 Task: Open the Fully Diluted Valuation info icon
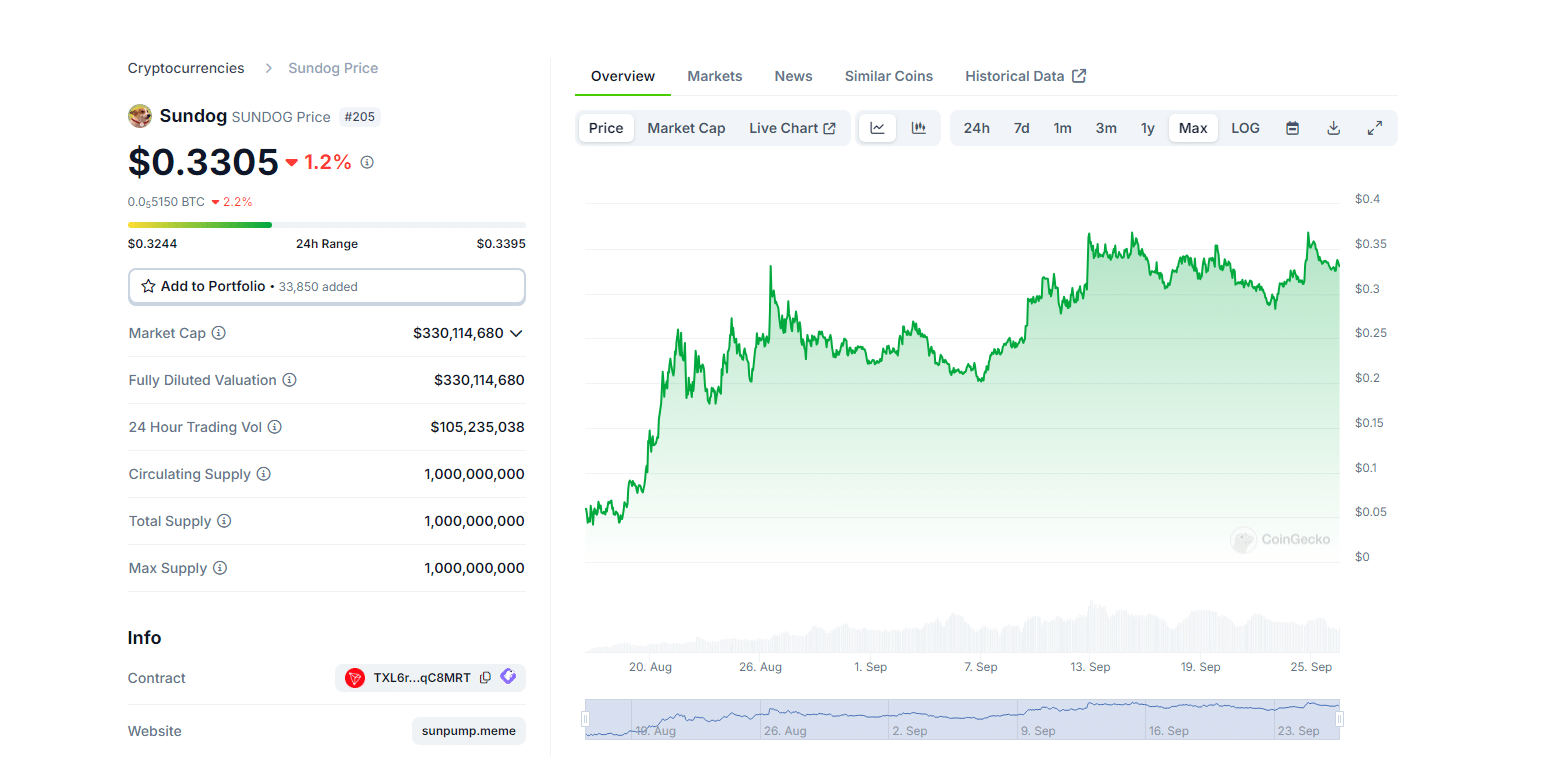(289, 380)
